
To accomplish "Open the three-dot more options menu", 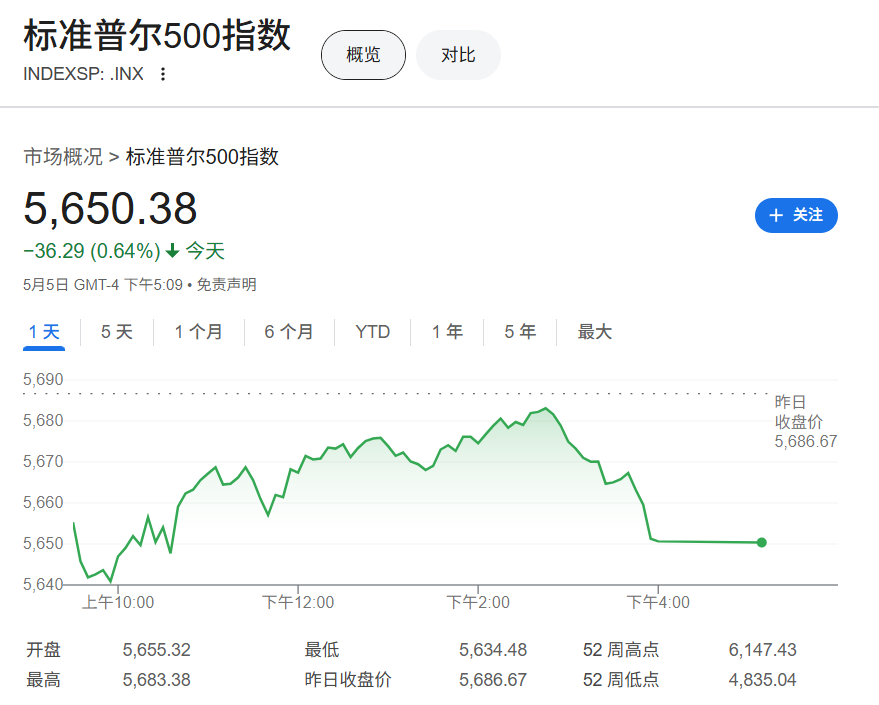I will (163, 74).
